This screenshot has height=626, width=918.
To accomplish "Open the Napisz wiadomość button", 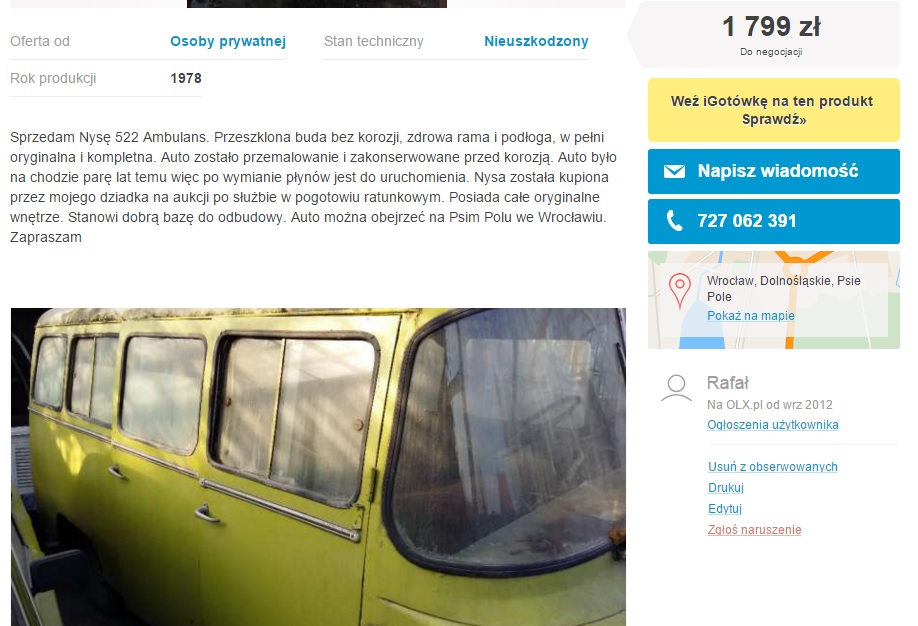I will point(773,171).
